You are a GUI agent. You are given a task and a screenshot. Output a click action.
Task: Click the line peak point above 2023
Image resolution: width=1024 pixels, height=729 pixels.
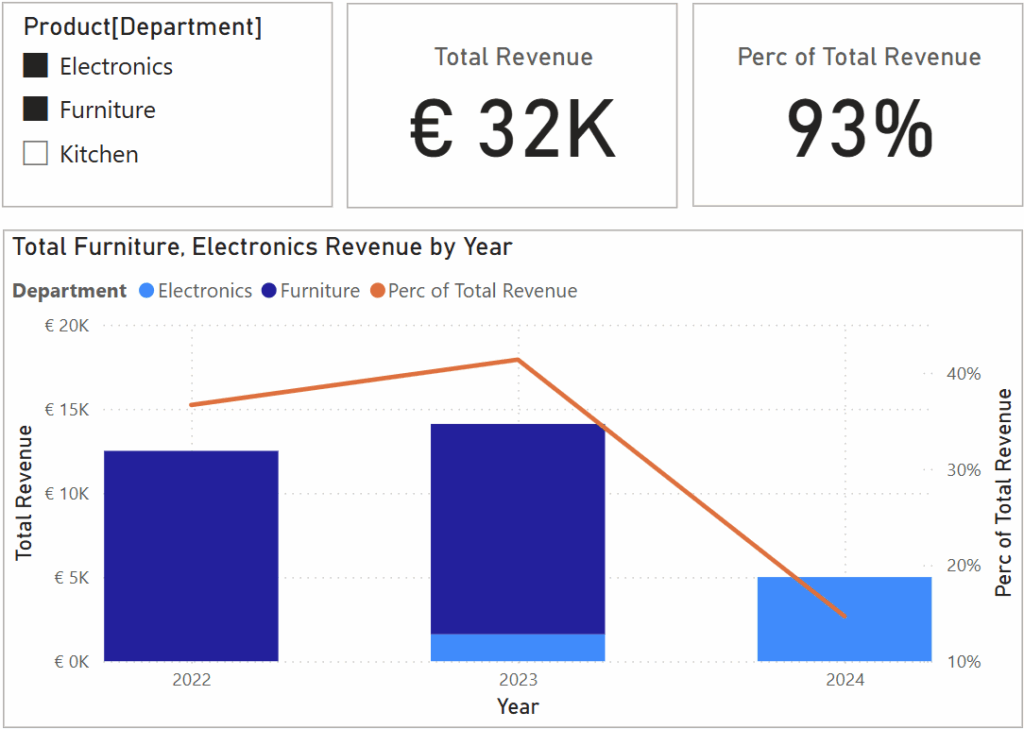tap(518, 359)
